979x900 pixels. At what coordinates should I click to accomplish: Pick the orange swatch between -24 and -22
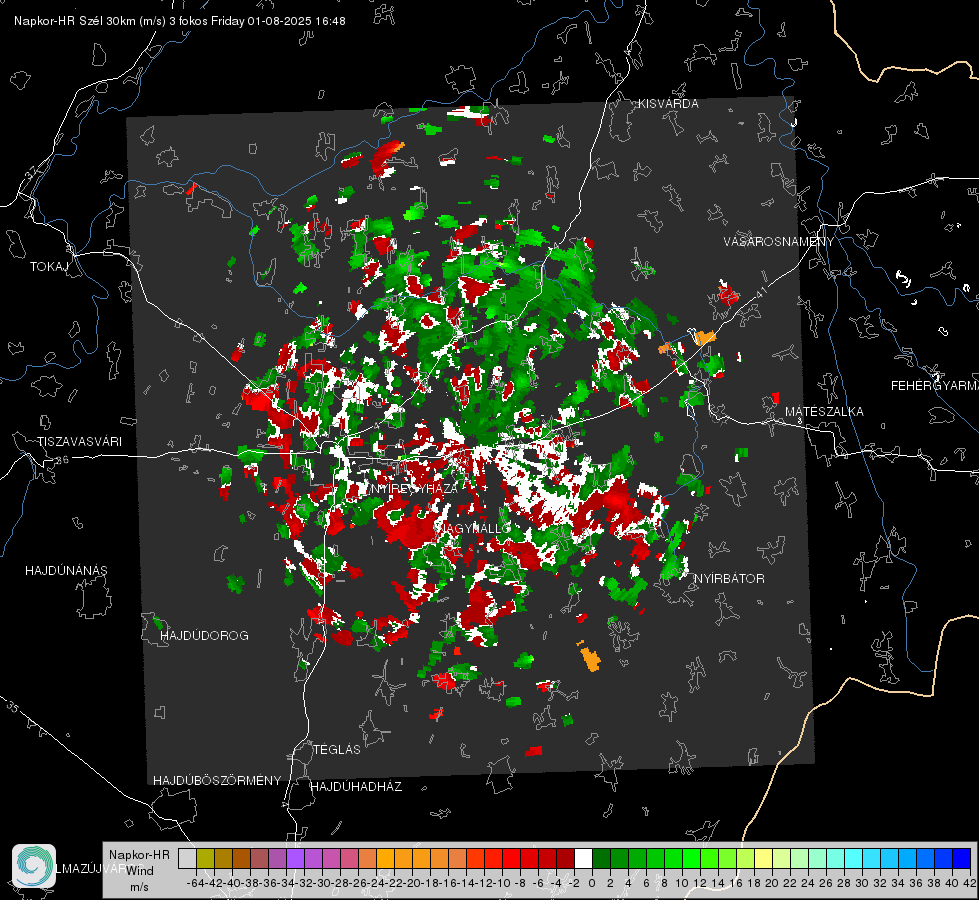385,858
